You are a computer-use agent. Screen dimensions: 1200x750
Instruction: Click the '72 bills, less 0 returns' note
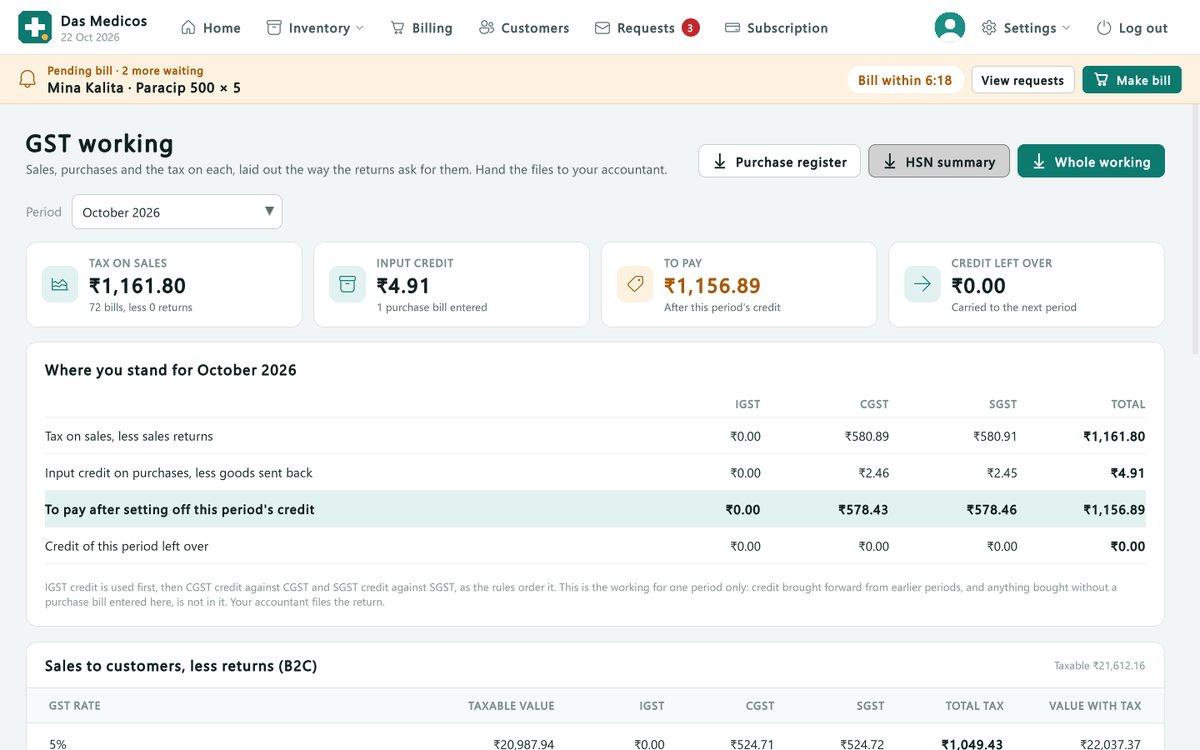tap(141, 308)
